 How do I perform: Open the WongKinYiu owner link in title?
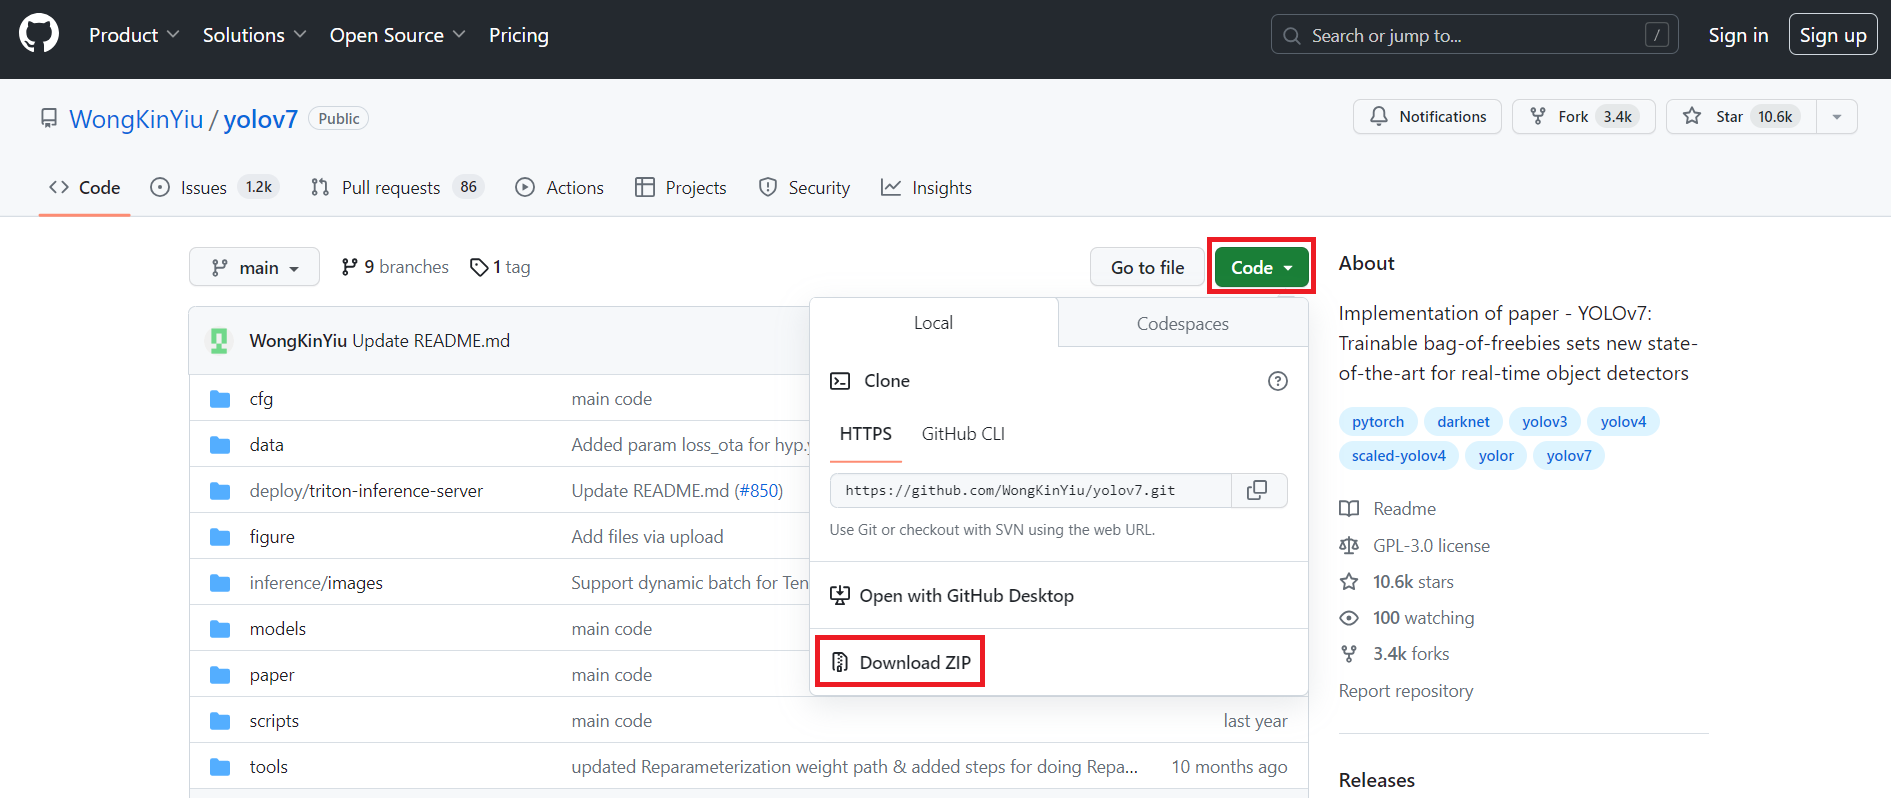136,119
